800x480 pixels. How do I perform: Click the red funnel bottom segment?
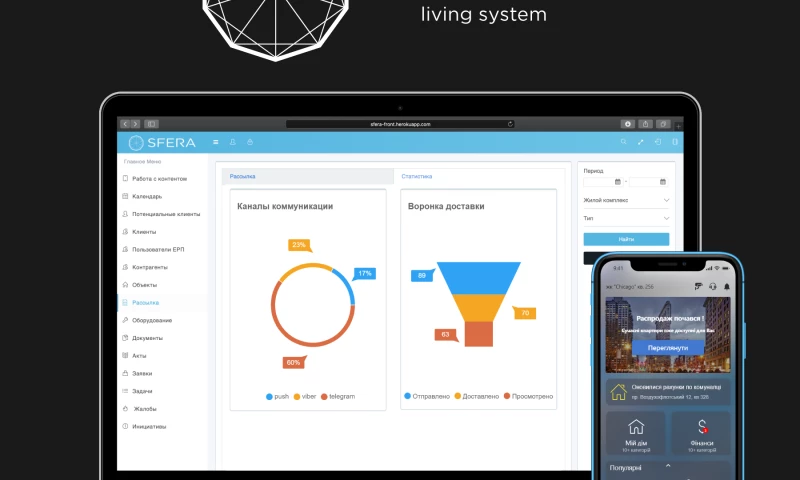pos(479,334)
